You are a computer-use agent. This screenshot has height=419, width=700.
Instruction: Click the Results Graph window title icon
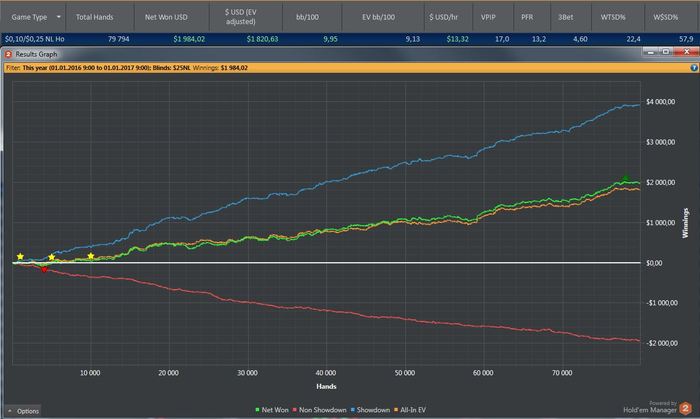(x=8, y=54)
